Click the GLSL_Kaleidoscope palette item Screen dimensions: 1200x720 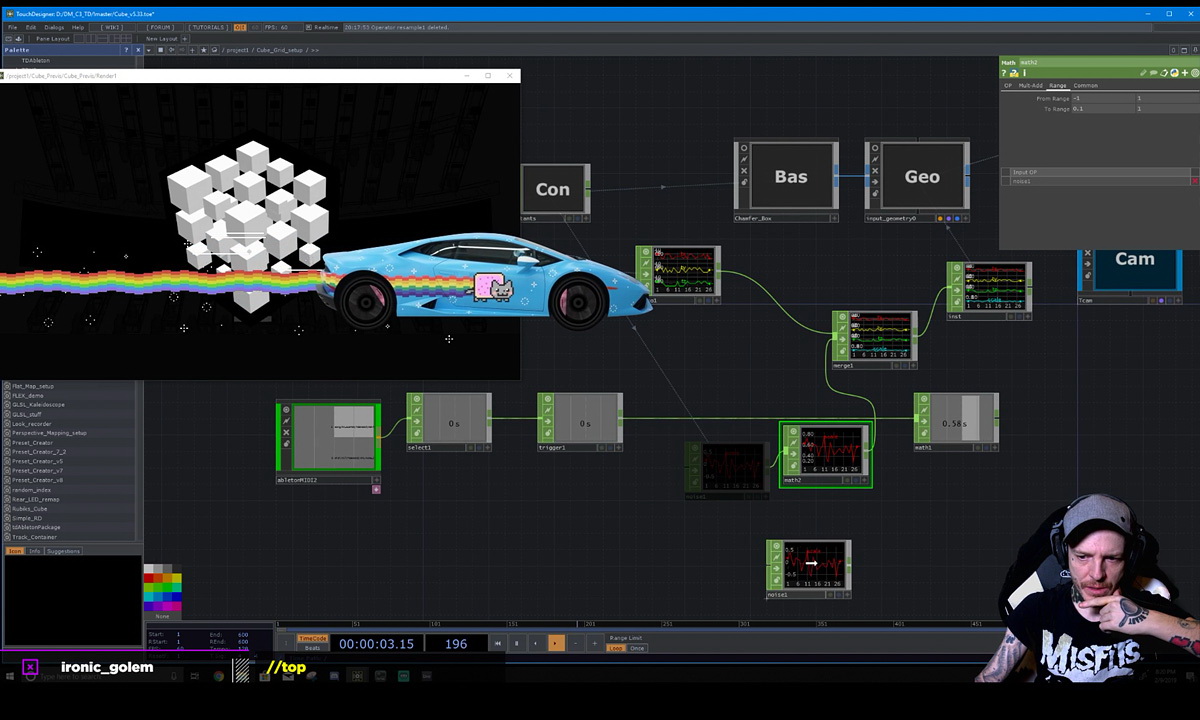(x=39, y=405)
